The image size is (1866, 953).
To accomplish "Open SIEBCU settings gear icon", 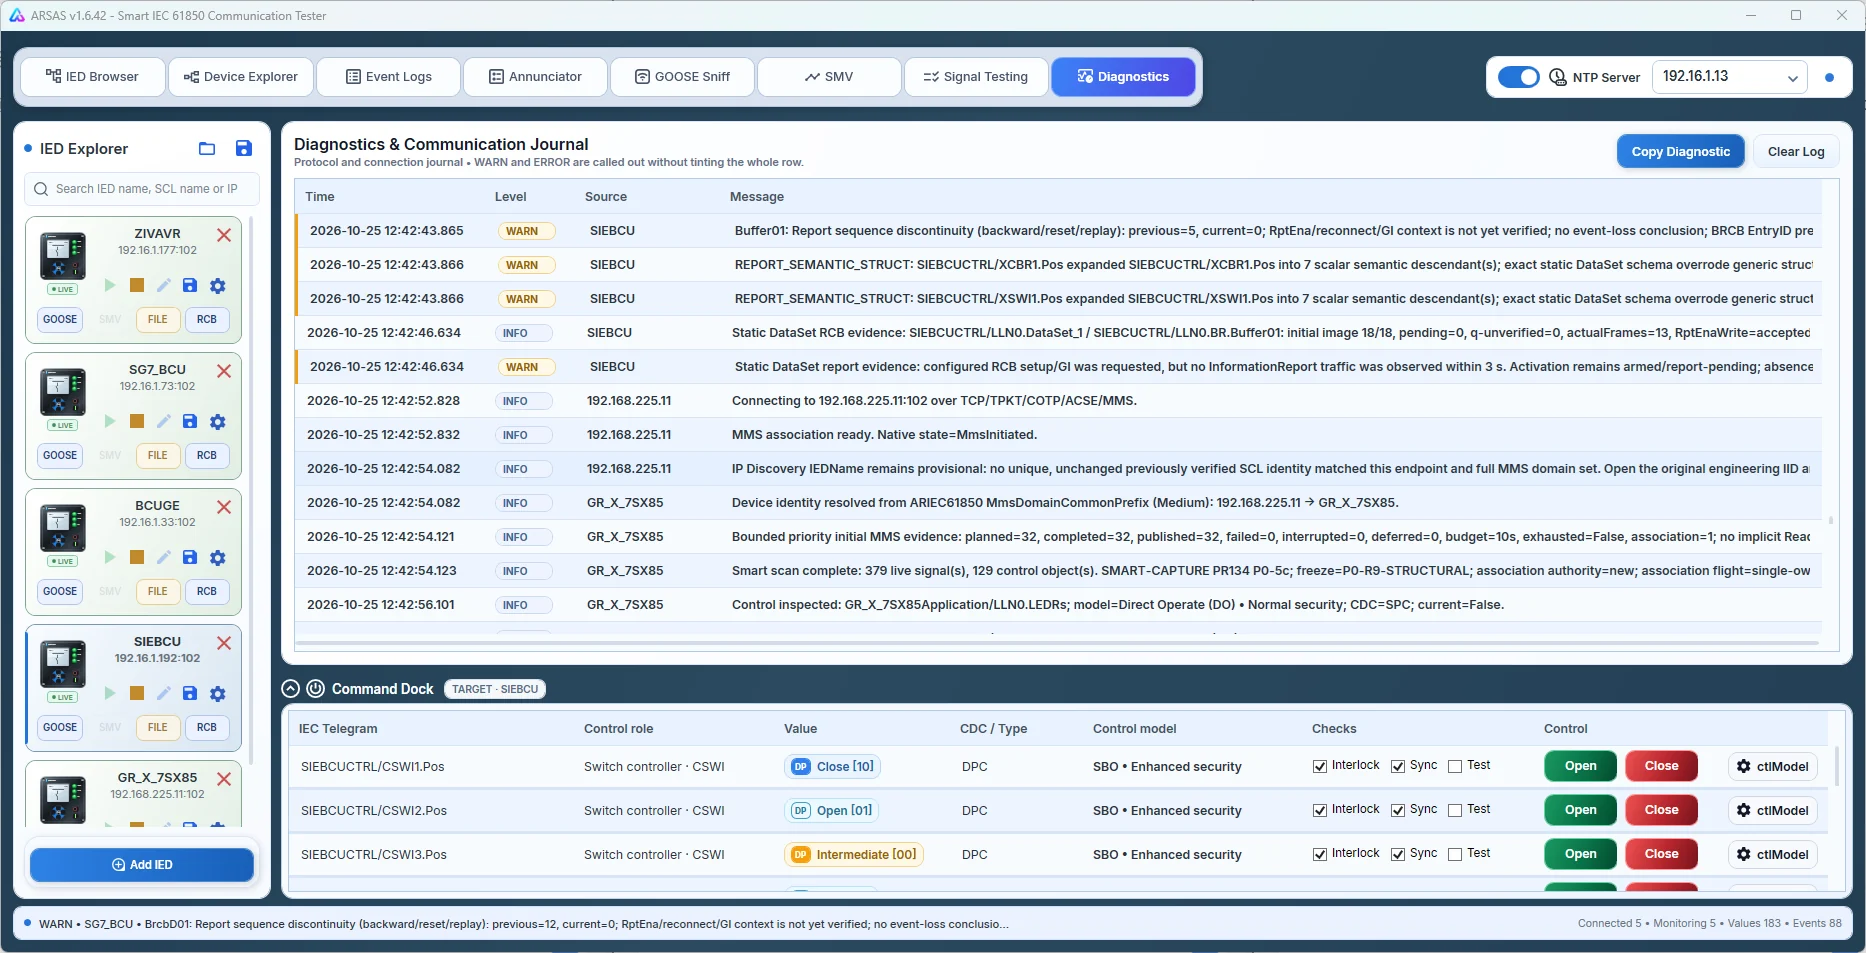I will point(218,694).
